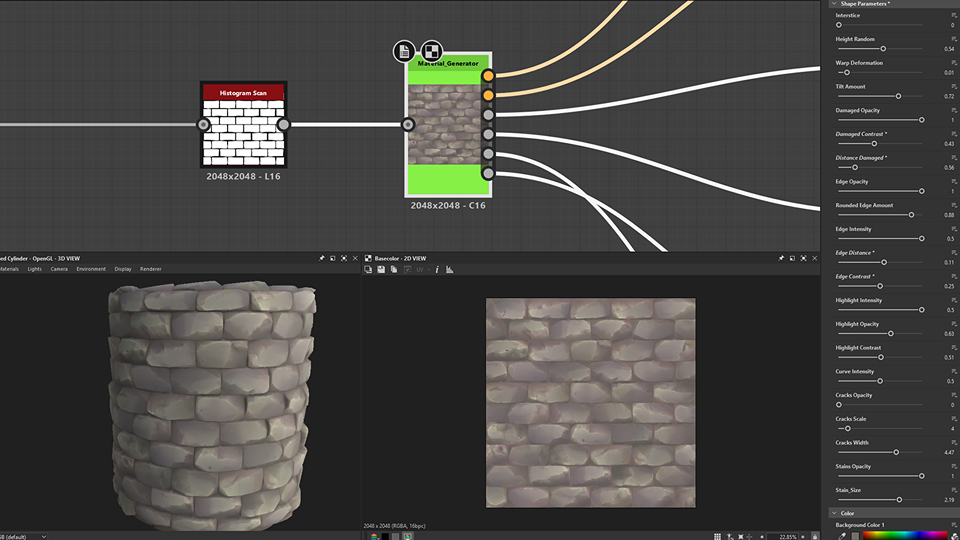Pick Background Color 1 with the eyedropper
The height and width of the screenshot is (540, 960).
[842, 535]
